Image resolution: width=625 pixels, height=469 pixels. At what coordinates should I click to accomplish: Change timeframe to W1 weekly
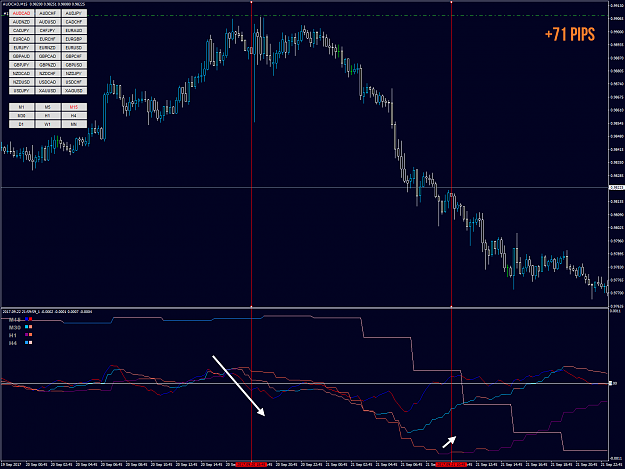click(47, 124)
